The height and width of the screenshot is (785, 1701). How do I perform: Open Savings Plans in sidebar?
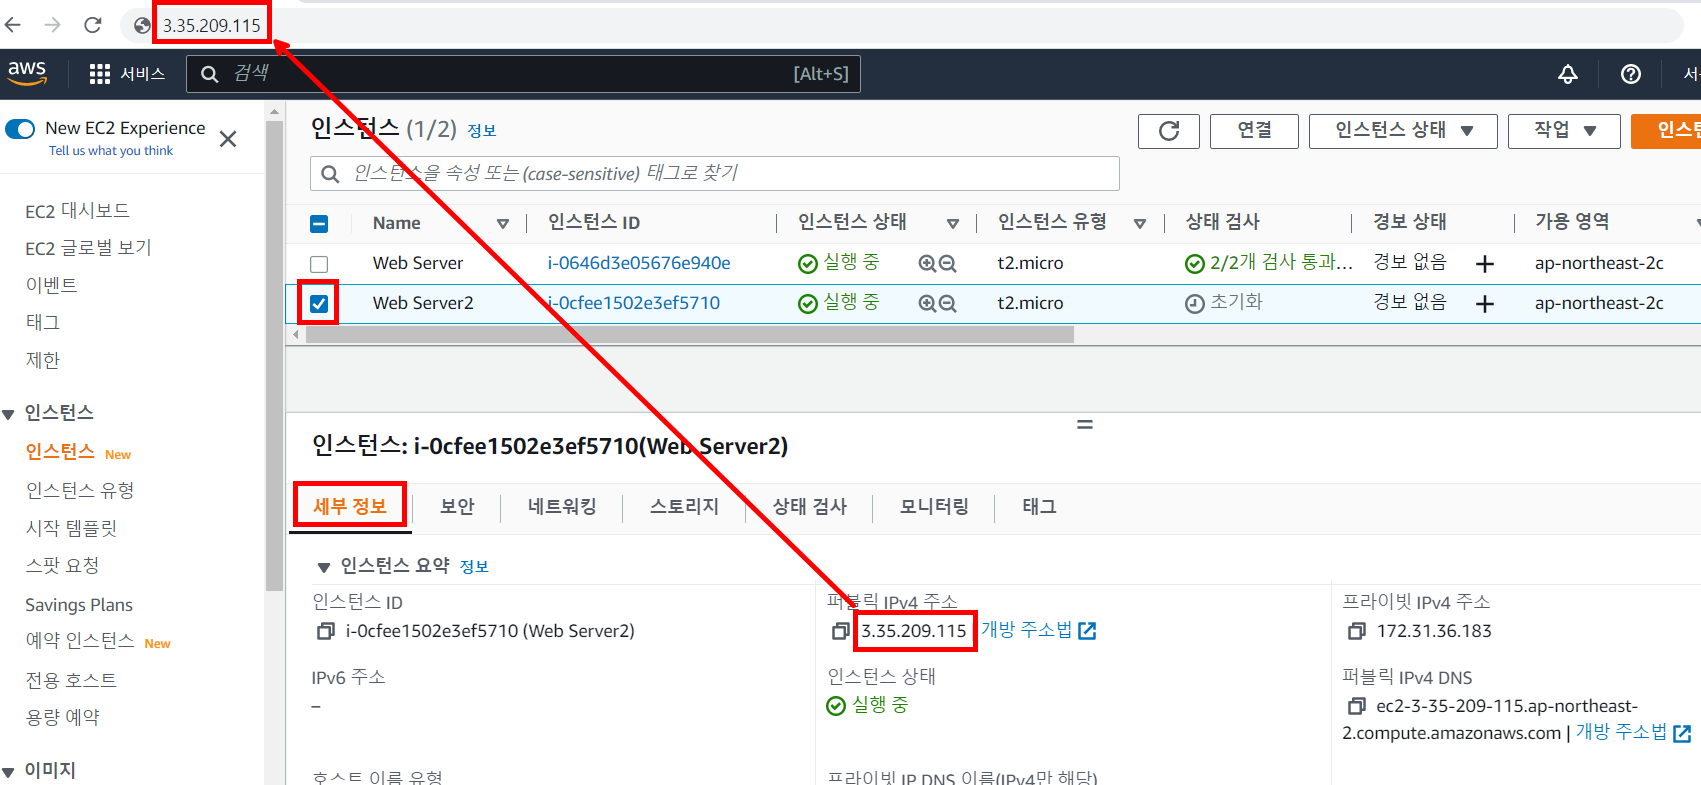pyautogui.click(x=79, y=605)
